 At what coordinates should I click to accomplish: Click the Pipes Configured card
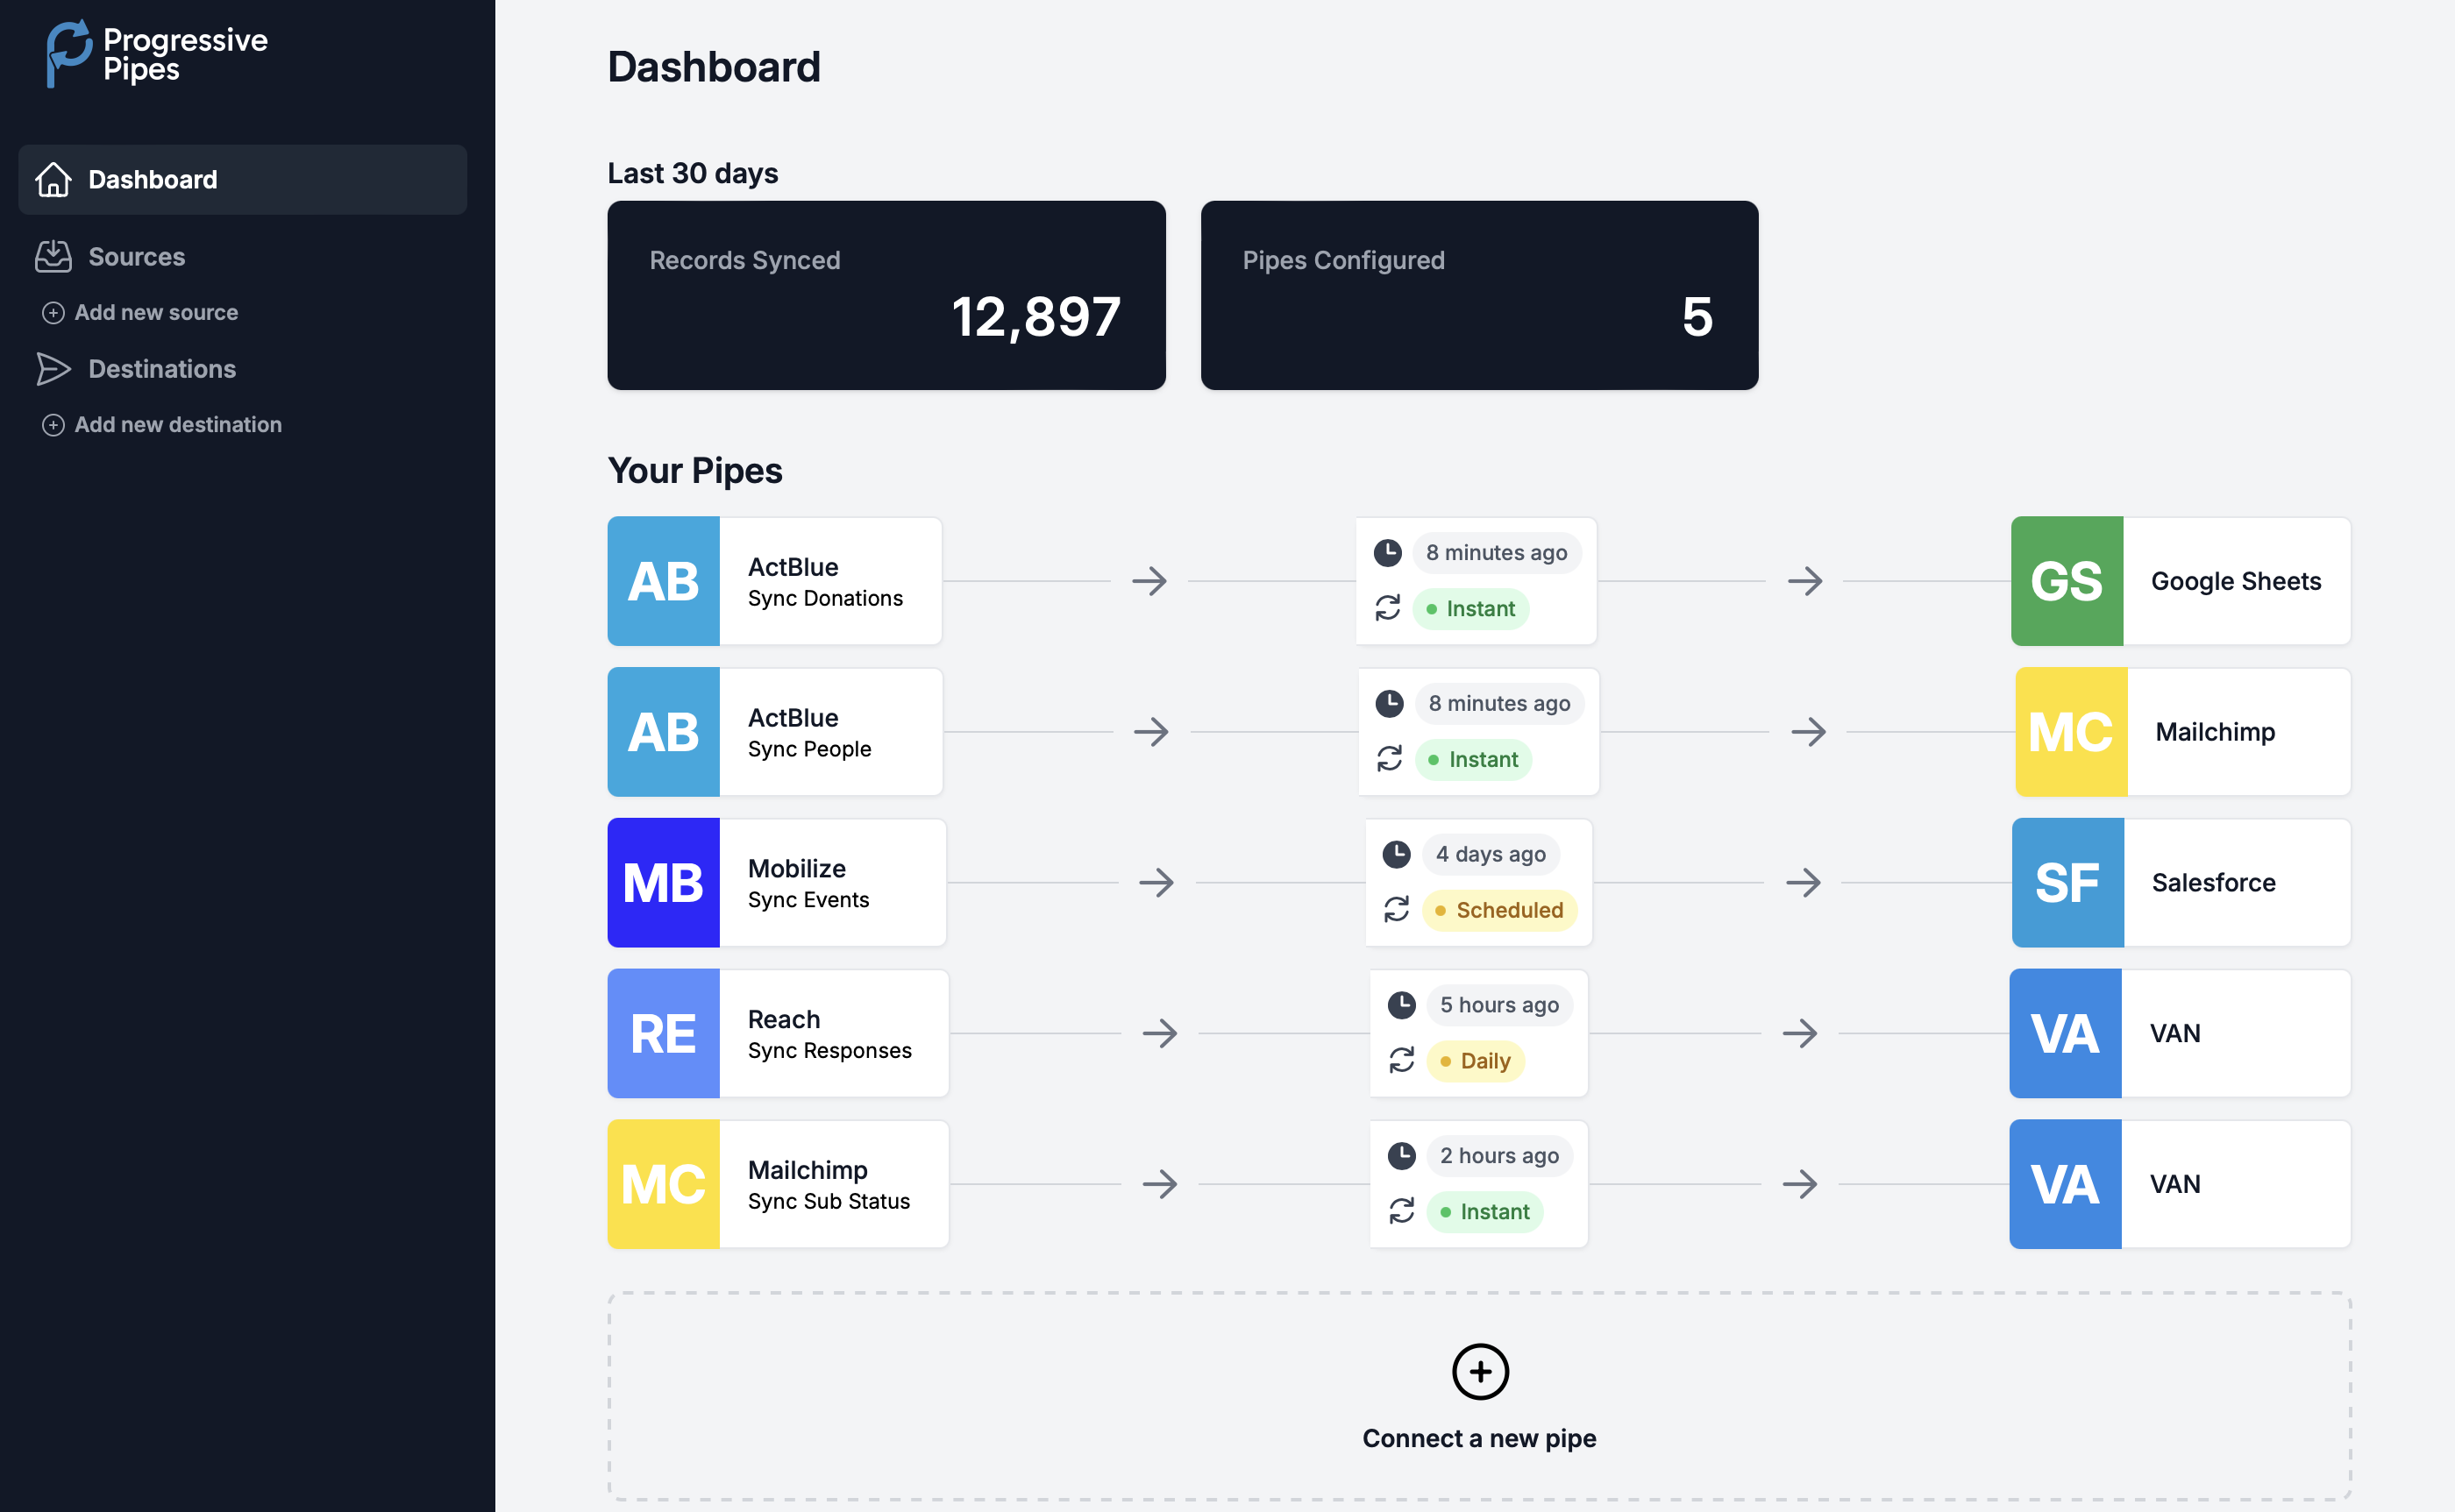pyautogui.click(x=1479, y=295)
